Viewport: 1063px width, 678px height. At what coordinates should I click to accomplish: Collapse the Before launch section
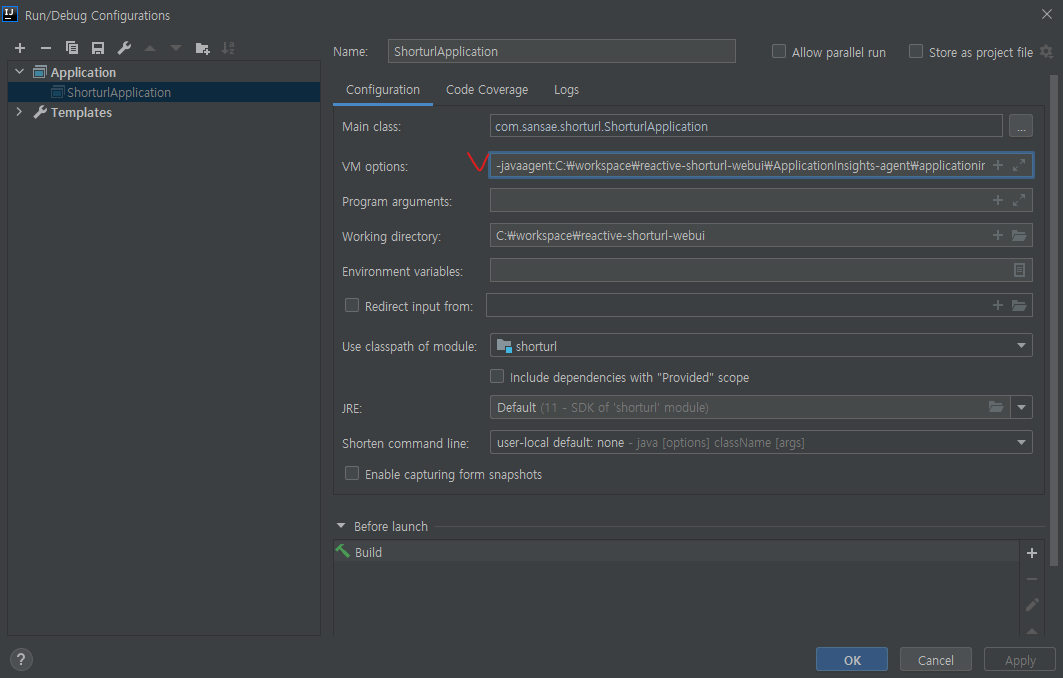coord(341,526)
